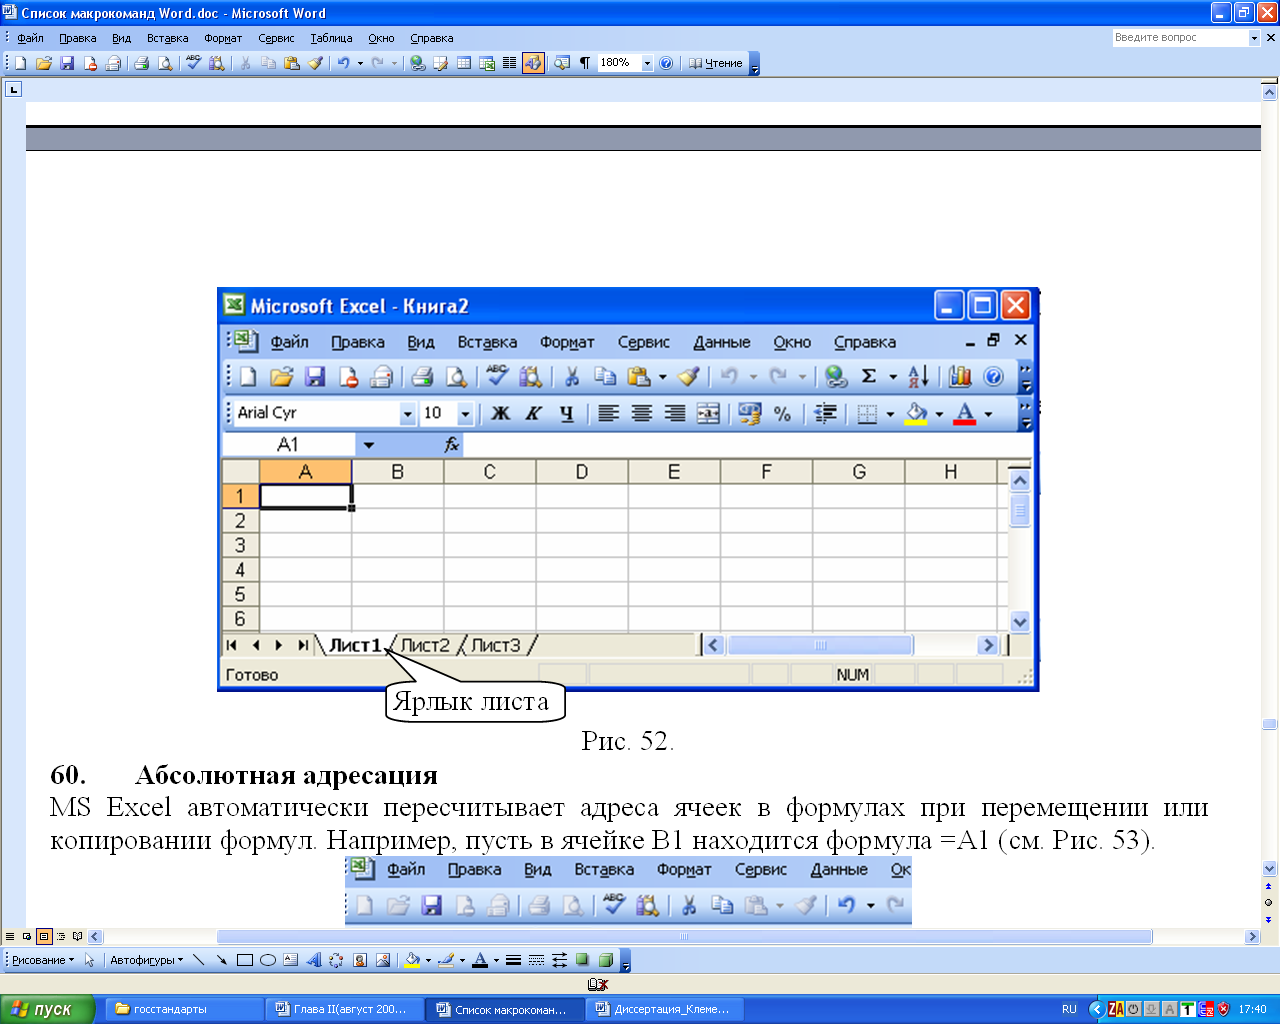Insert Picture from file in Drawing toolbar
Image resolution: width=1280 pixels, height=1024 pixels.
click(x=382, y=960)
